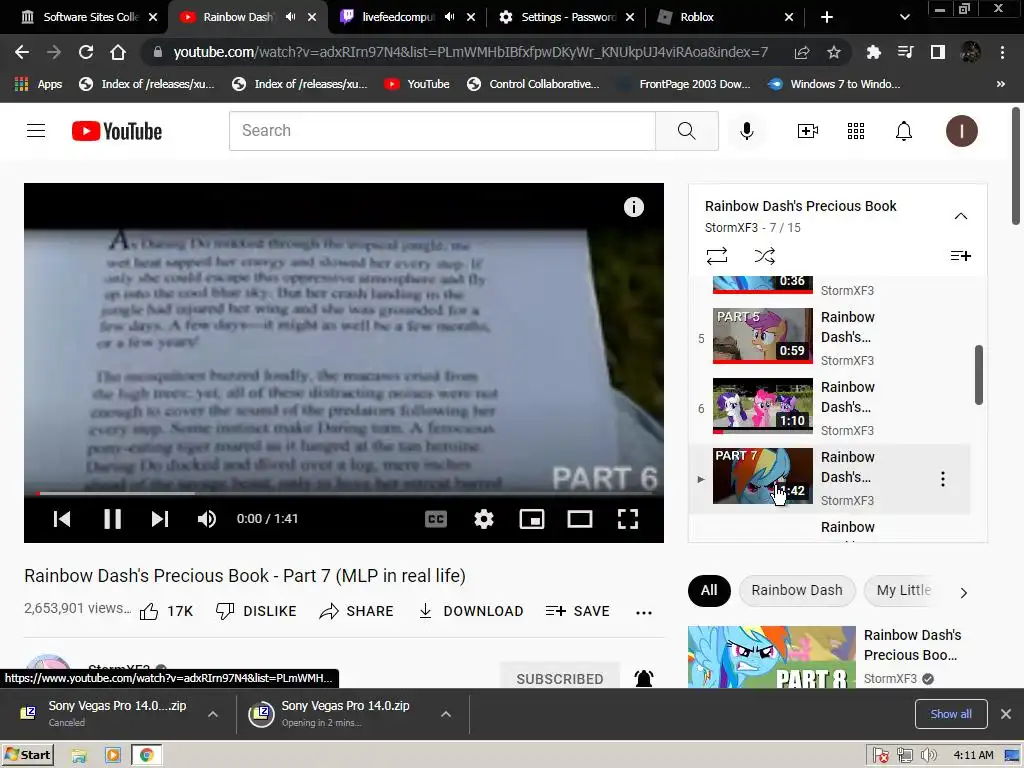Open Chrome's three-dot menu
1024x768 pixels.
1002,52
